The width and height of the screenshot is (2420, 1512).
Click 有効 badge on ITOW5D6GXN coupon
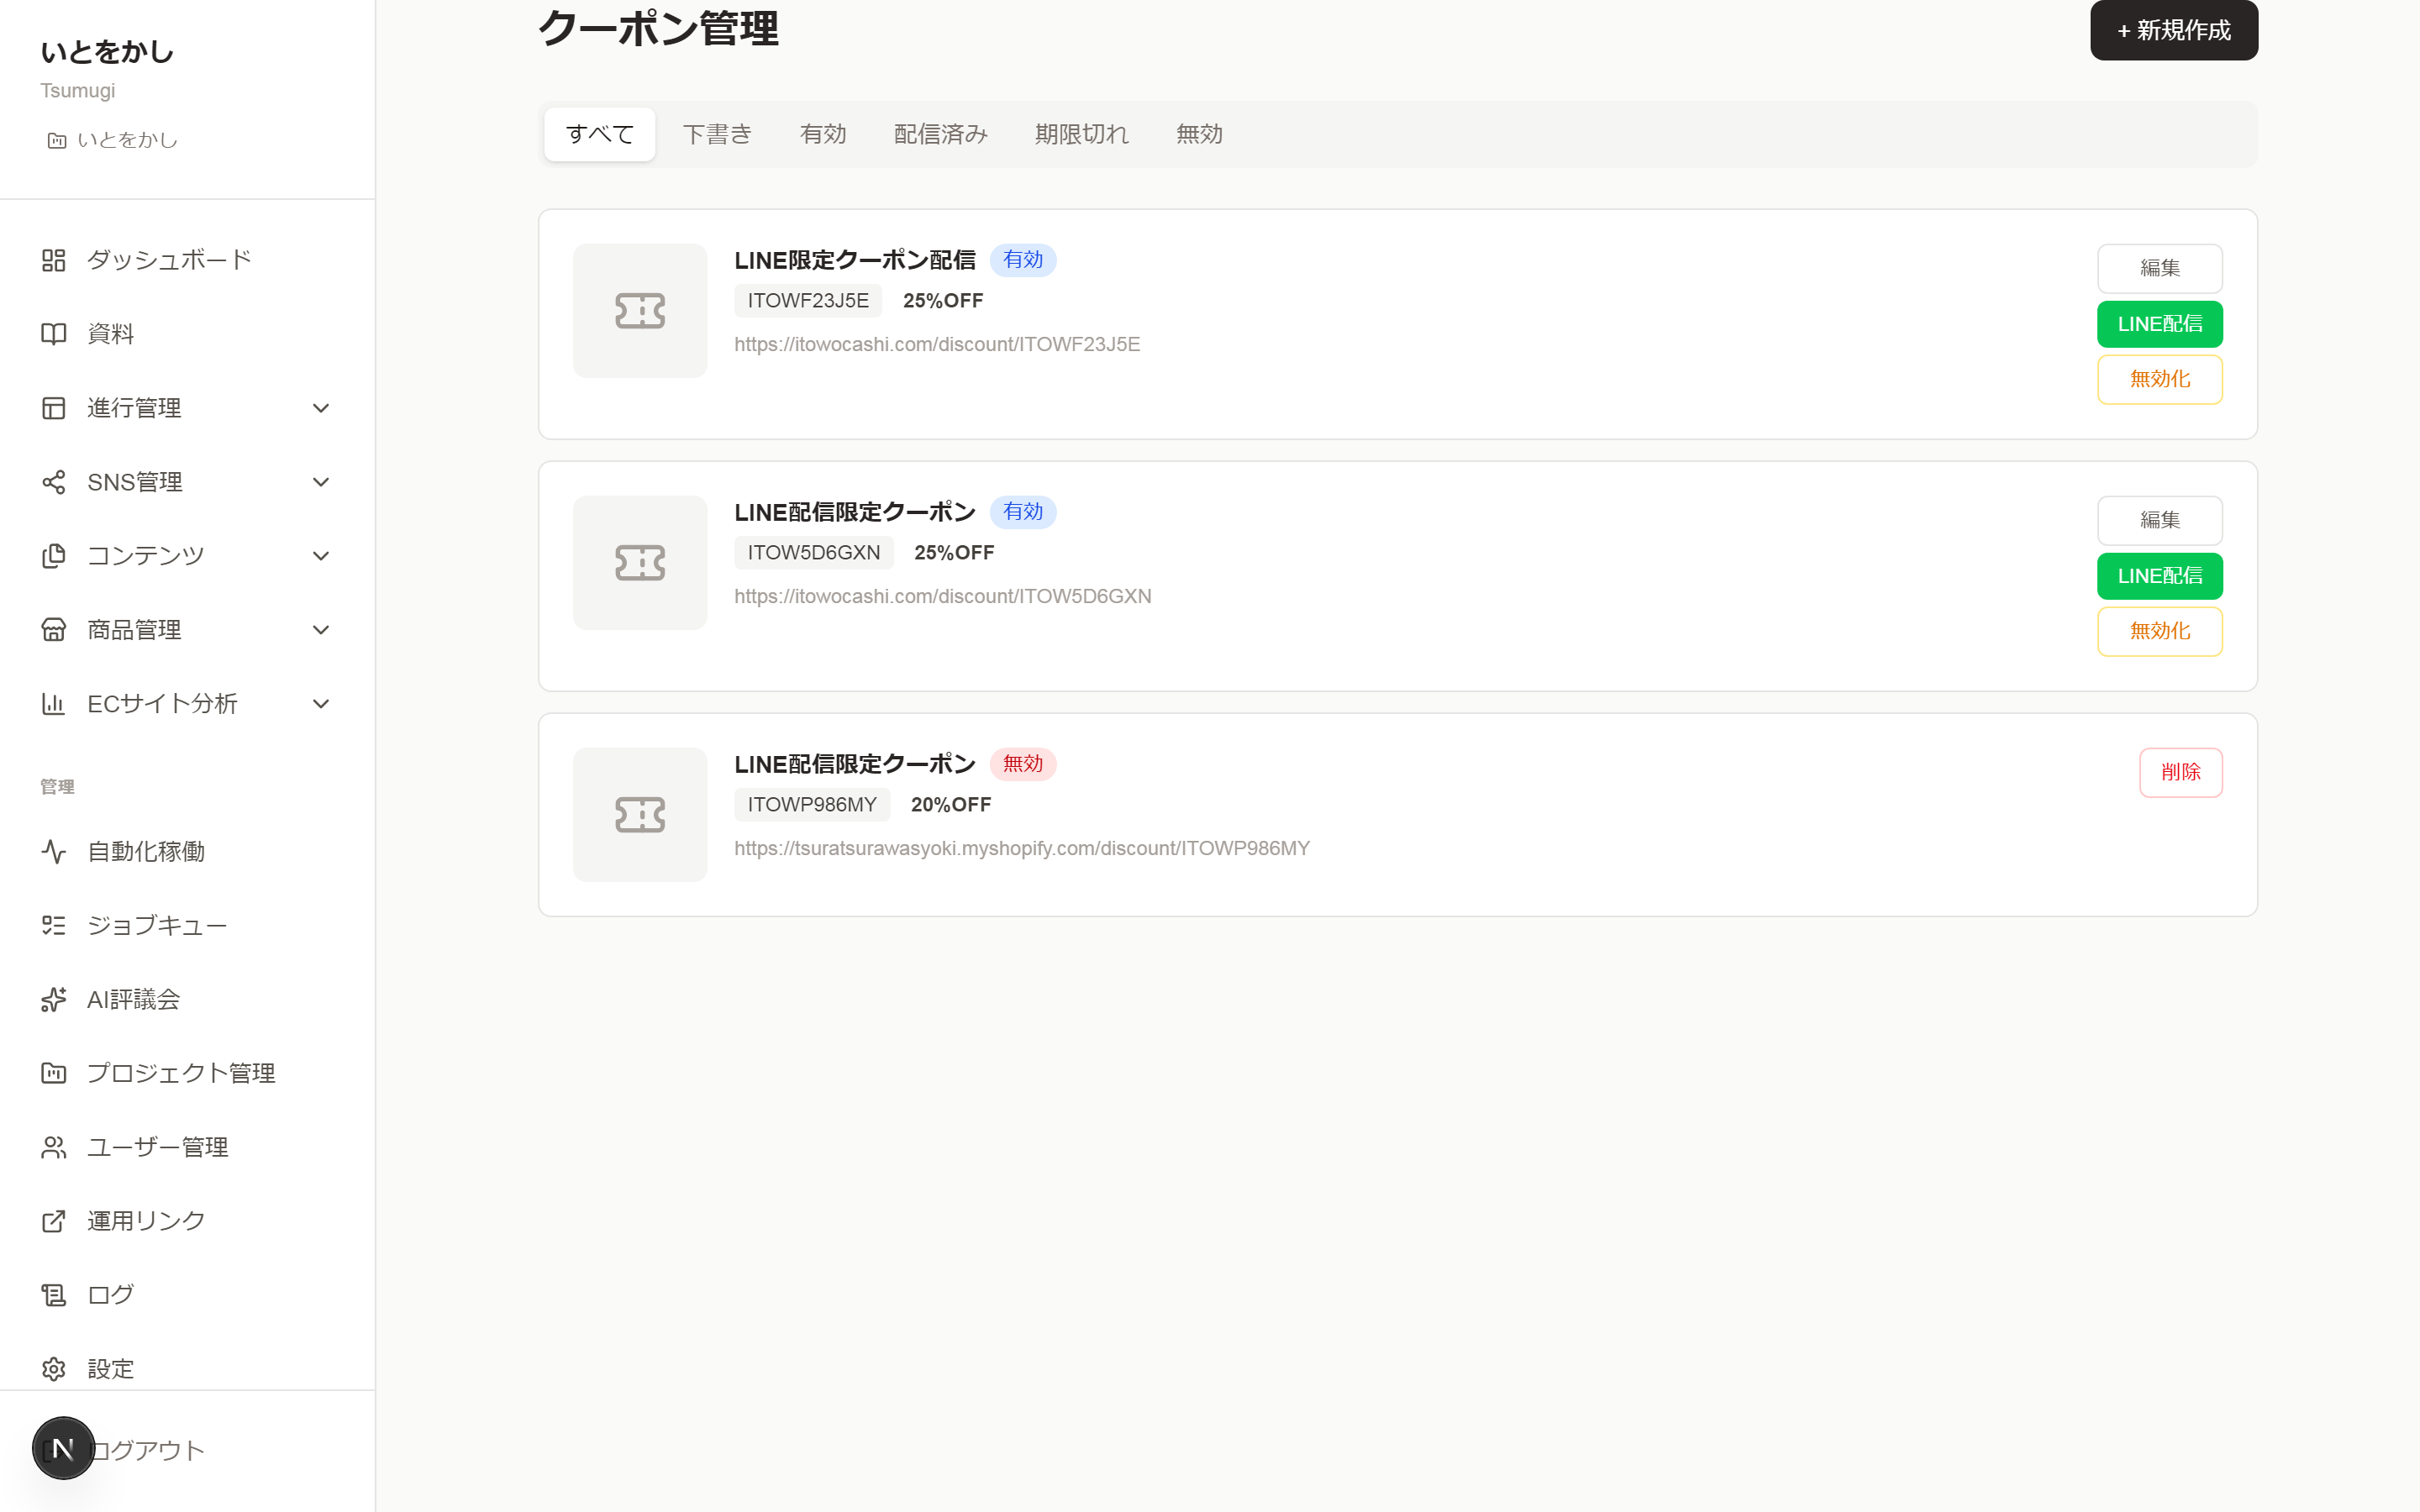click(1023, 512)
